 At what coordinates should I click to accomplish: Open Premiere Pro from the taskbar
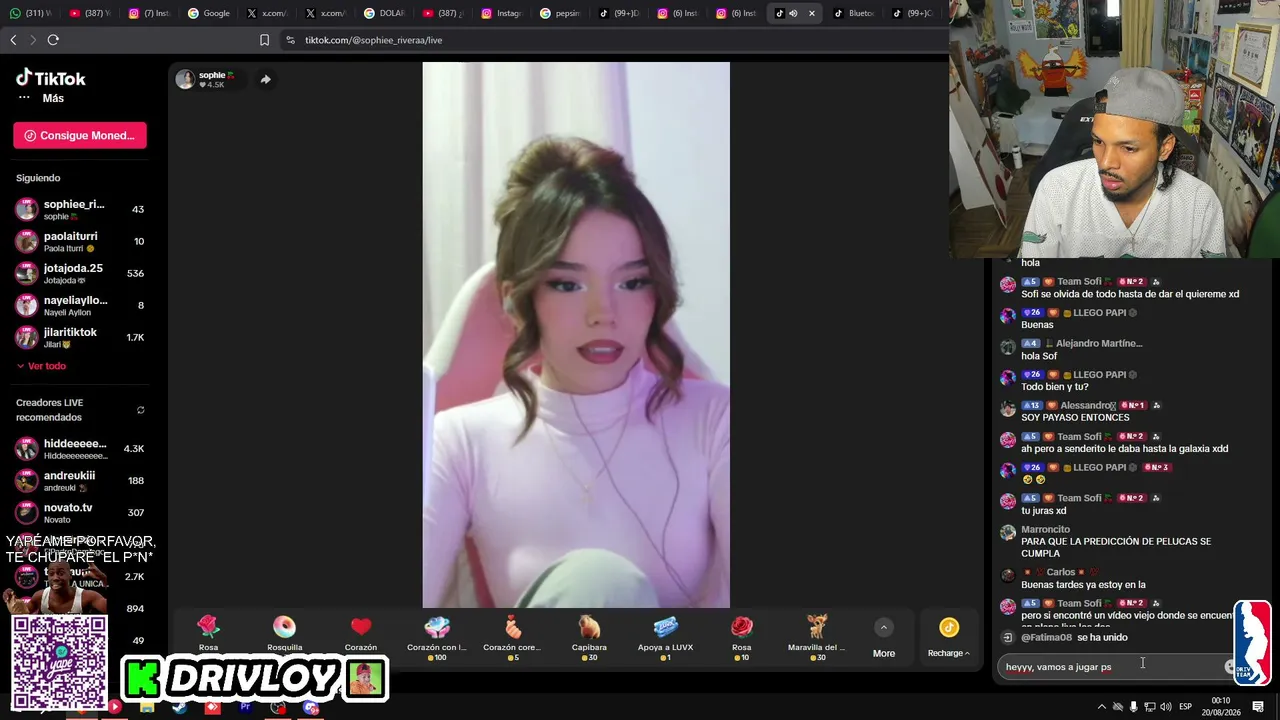pyautogui.click(x=245, y=708)
